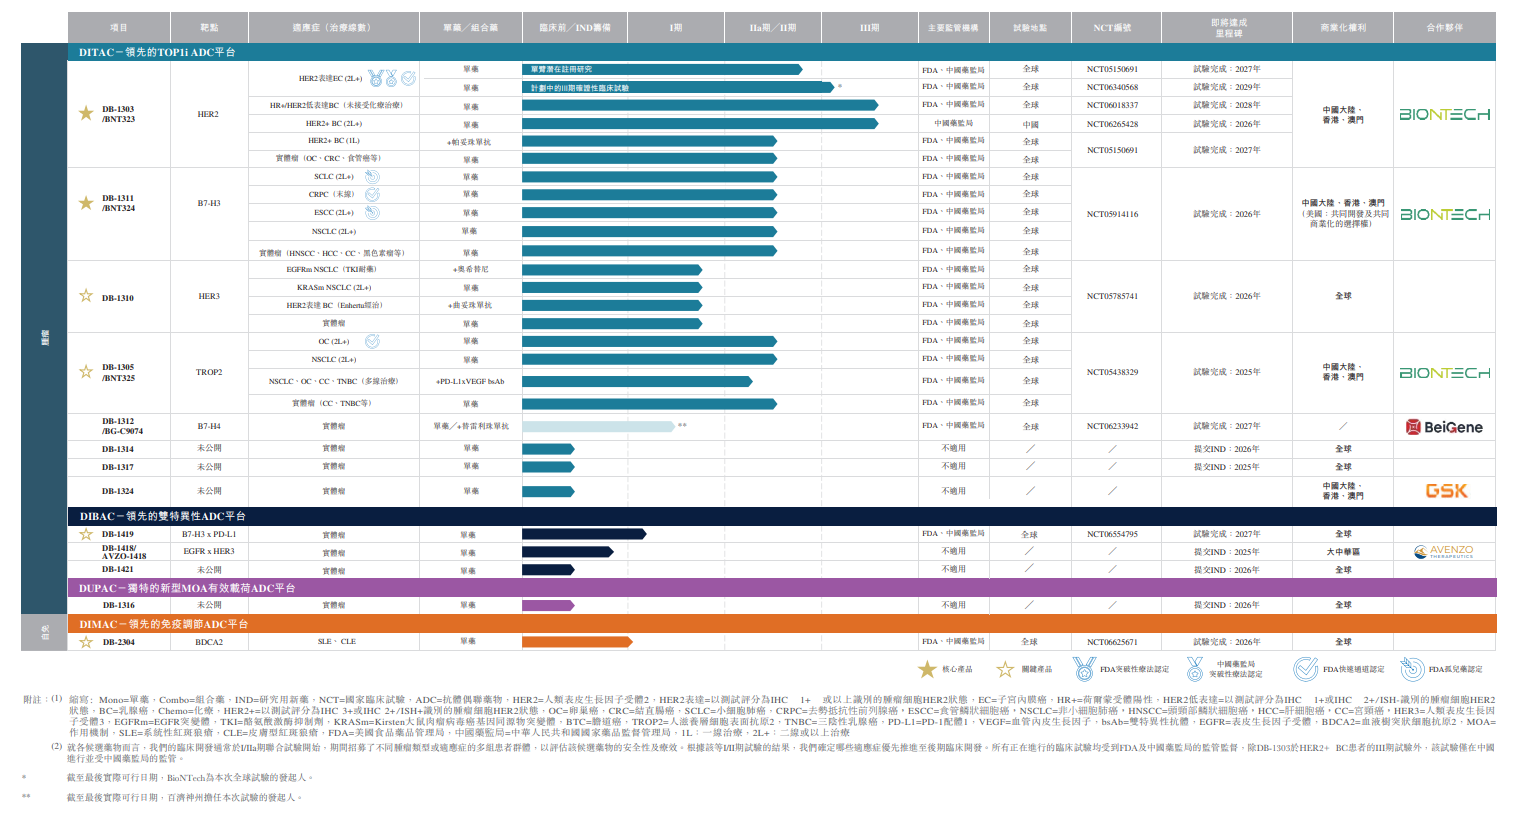
Task: Click the light-blue DB-1312 progress bar
Action: 598,426
